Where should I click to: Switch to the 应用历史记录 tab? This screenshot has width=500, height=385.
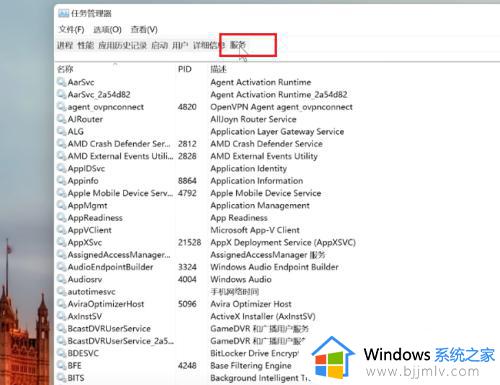pyautogui.click(x=122, y=45)
